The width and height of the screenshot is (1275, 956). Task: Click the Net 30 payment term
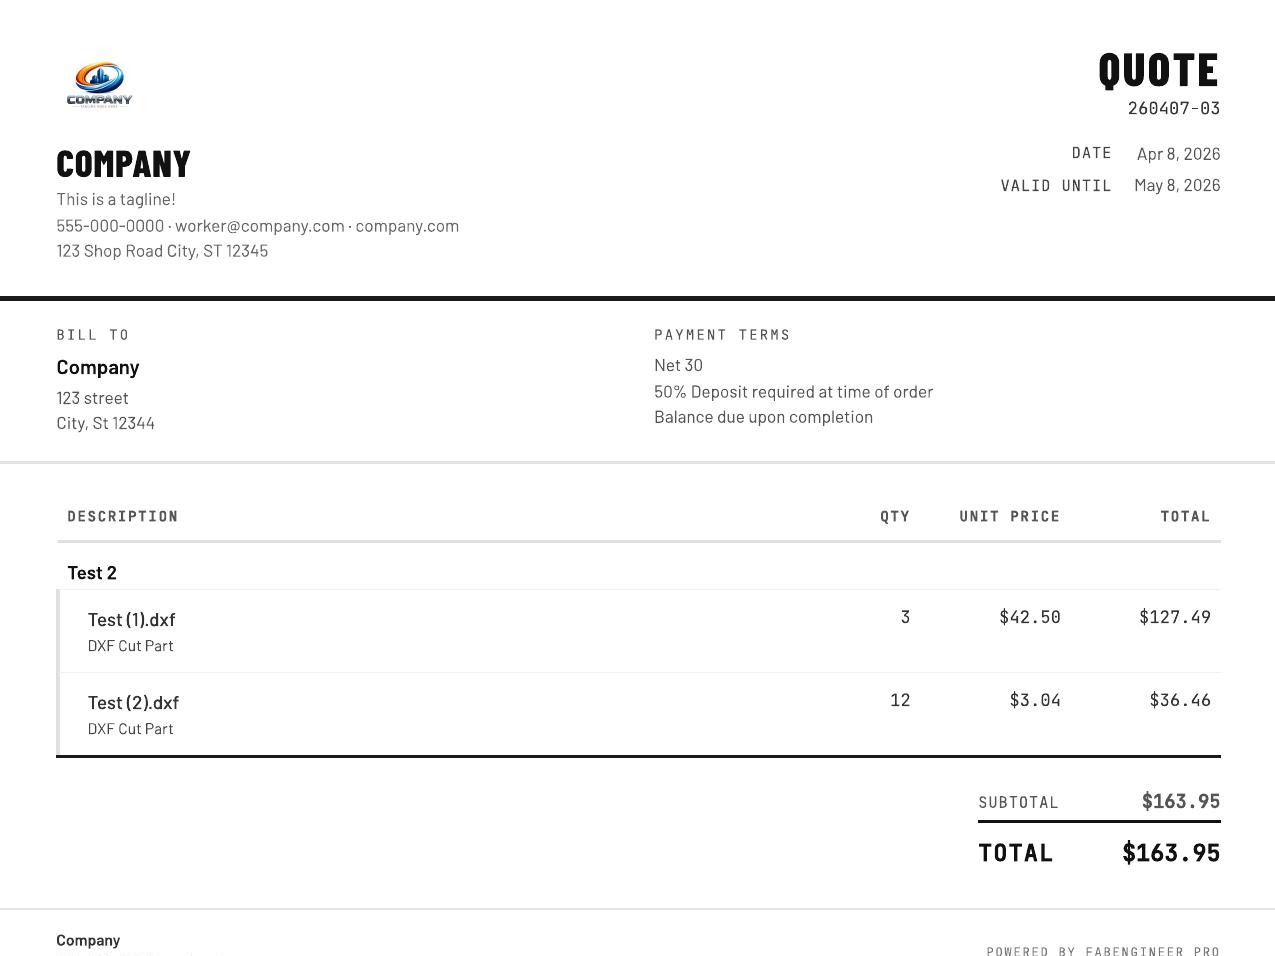678,365
